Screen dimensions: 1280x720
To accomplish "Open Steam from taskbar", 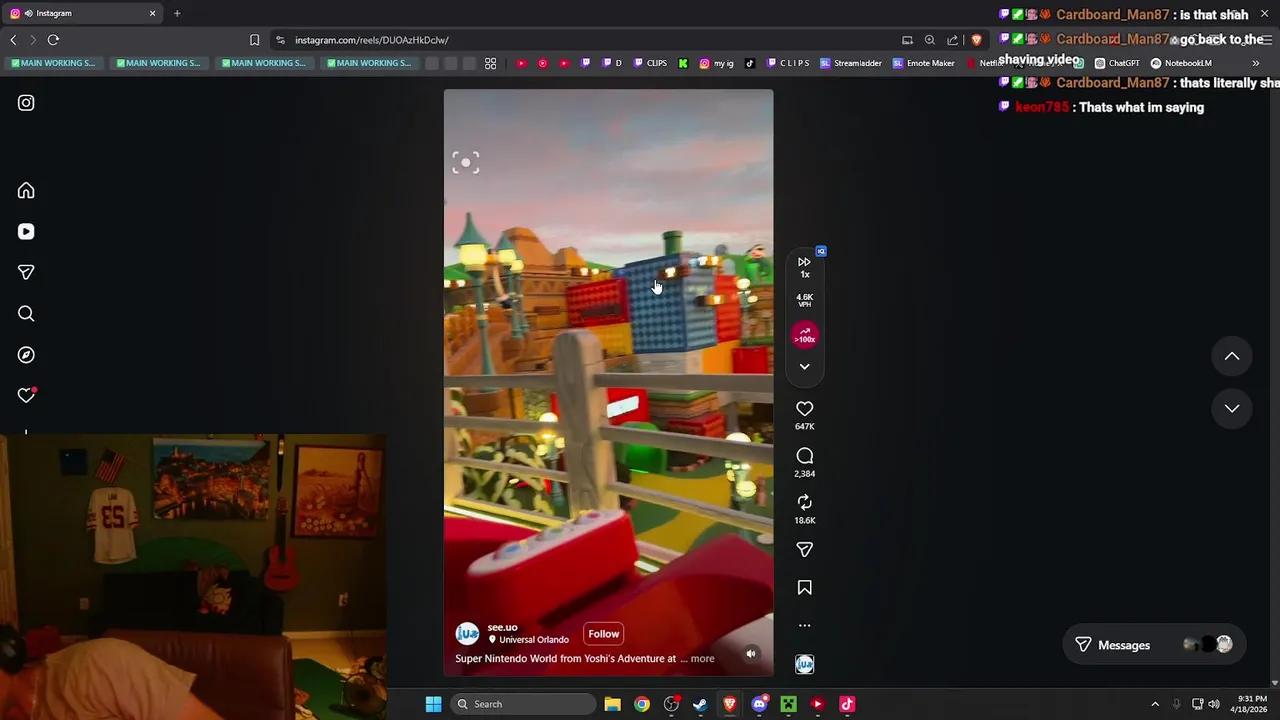I will pos(700,704).
